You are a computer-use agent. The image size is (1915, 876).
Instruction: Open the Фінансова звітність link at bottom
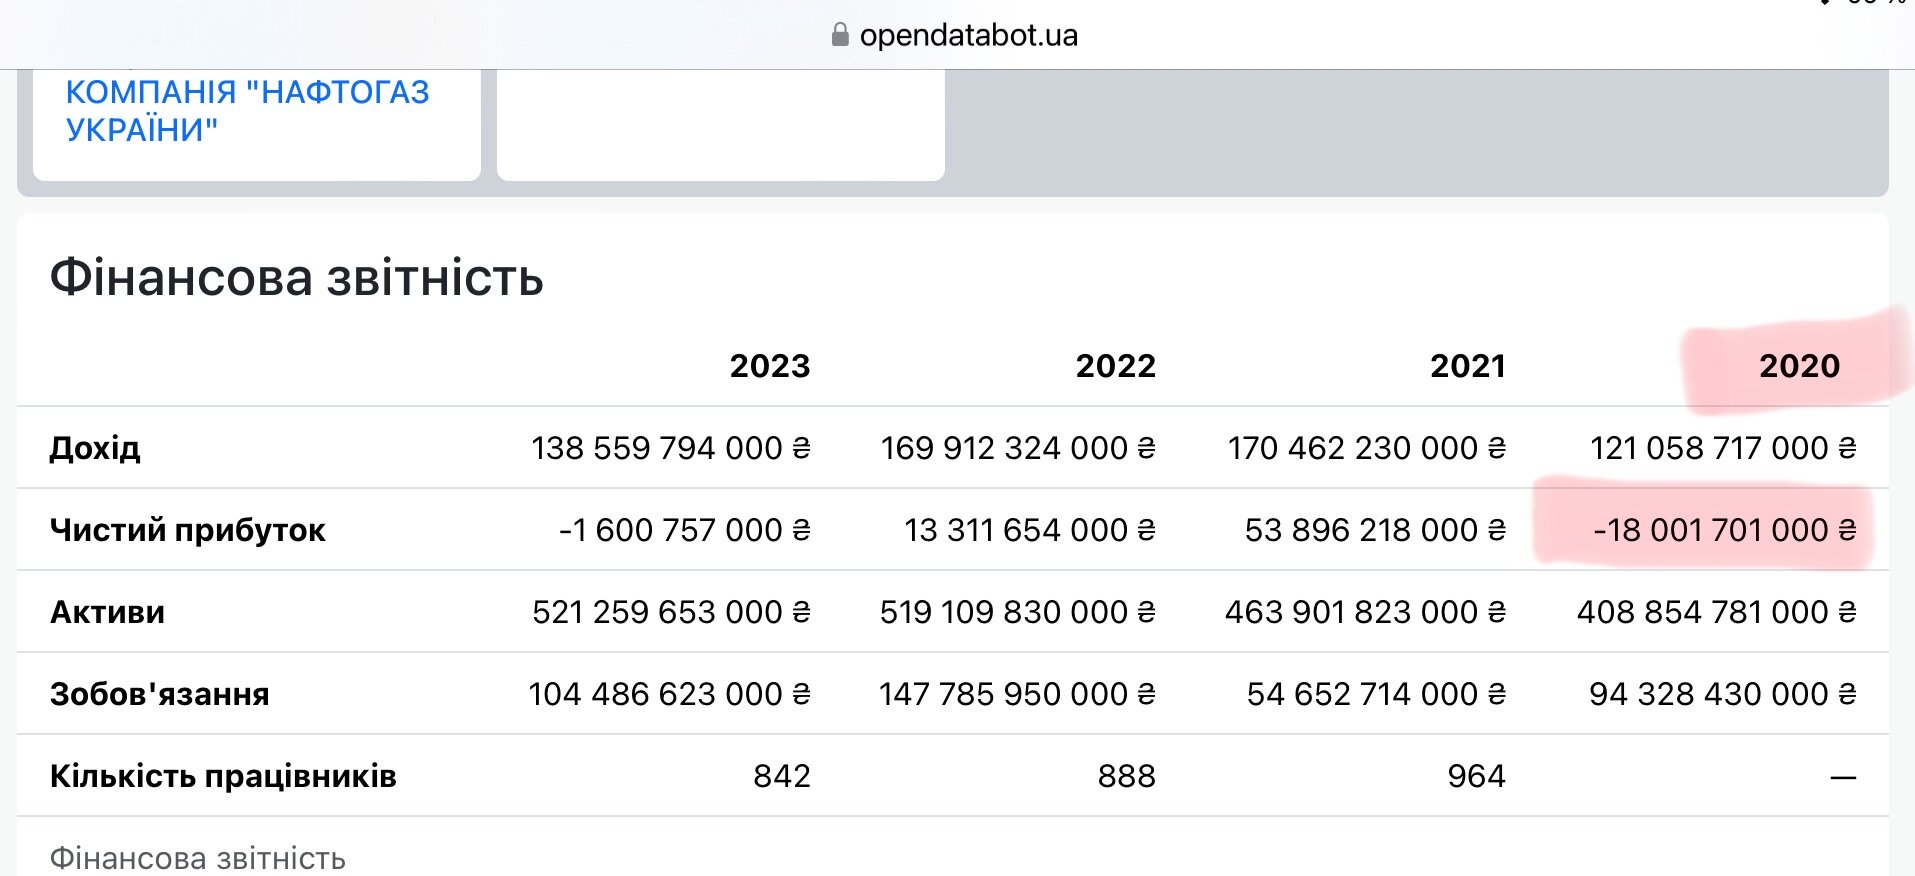tap(198, 858)
